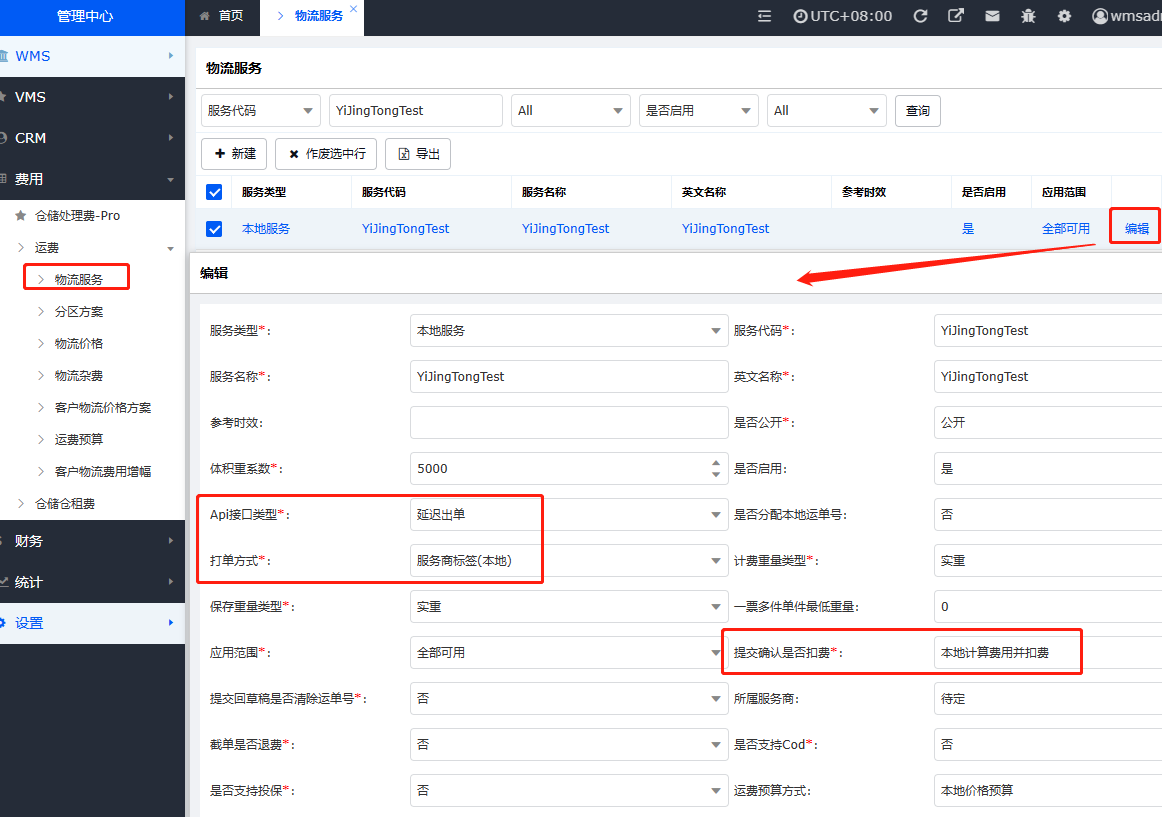Click the 参考时效 input field
The height and width of the screenshot is (817, 1162).
point(569,423)
